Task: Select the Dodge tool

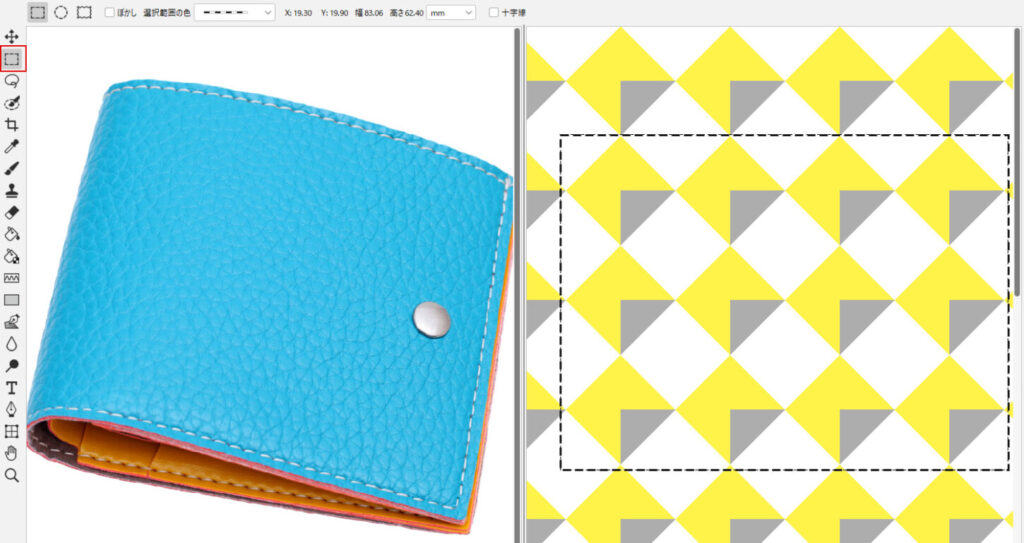Action: tap(12, 366)
